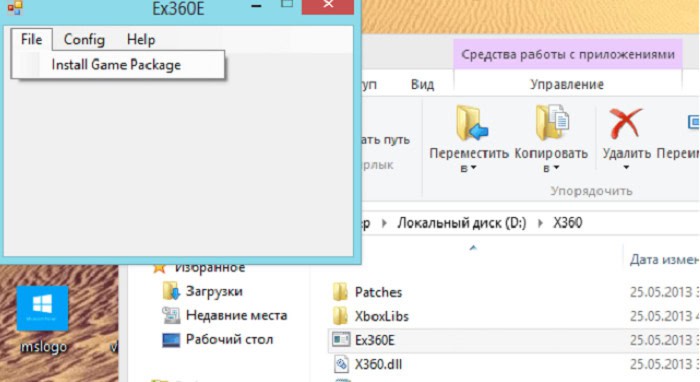Minimize the Ex360E window
Screen dimensions: 700x382
(x=256, y=6)
